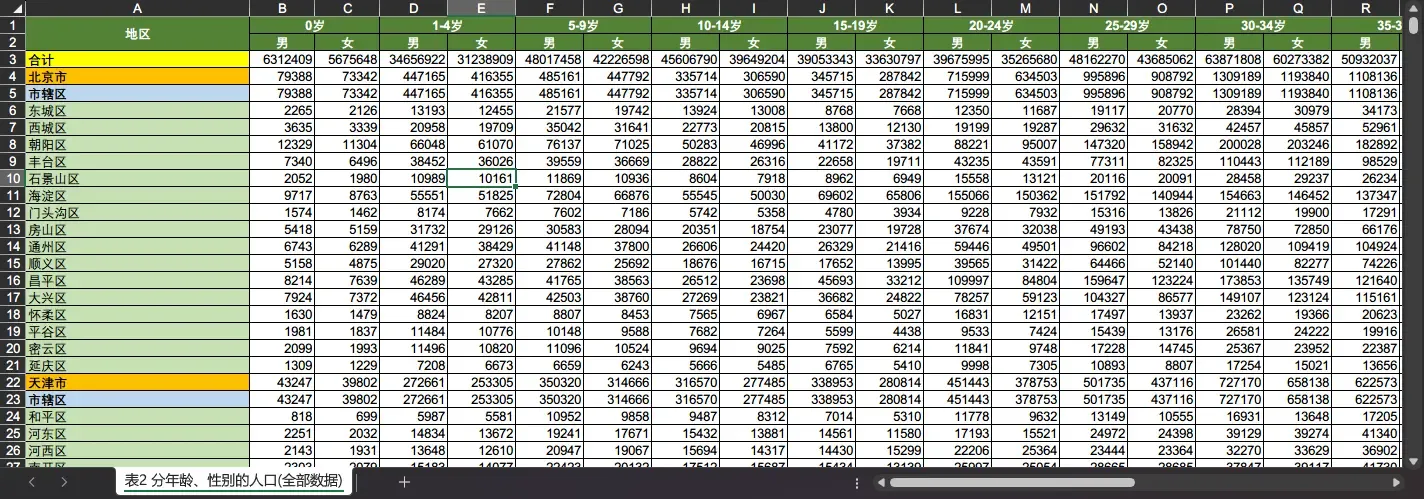Click the 天津市 row label
The image size is (1424, 499).
pyautogui.click(x=137, y=382)
